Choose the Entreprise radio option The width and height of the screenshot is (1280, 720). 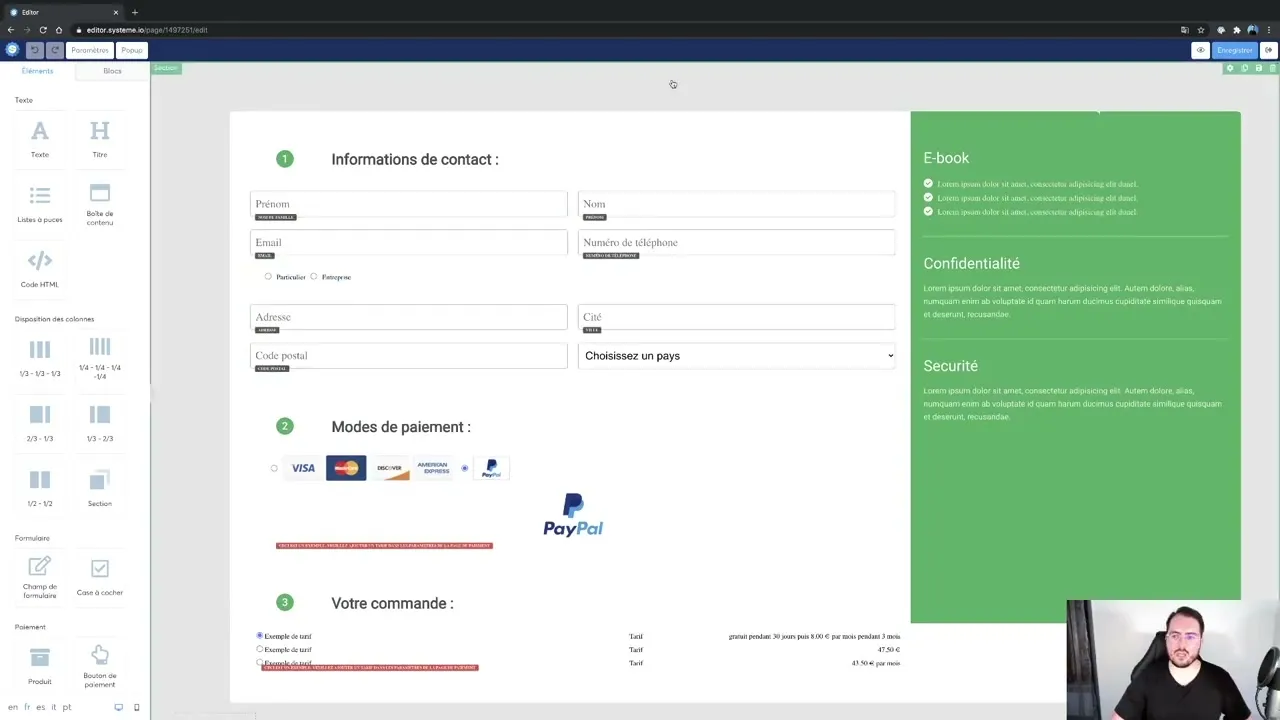(313, 277)
